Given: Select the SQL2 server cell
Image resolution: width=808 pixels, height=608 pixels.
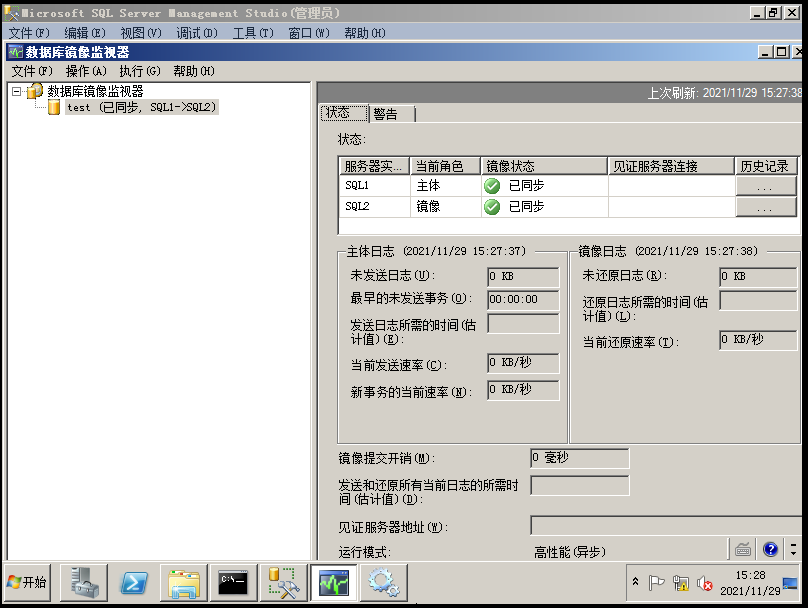Looking at the screenshot, I should point(375,207).
